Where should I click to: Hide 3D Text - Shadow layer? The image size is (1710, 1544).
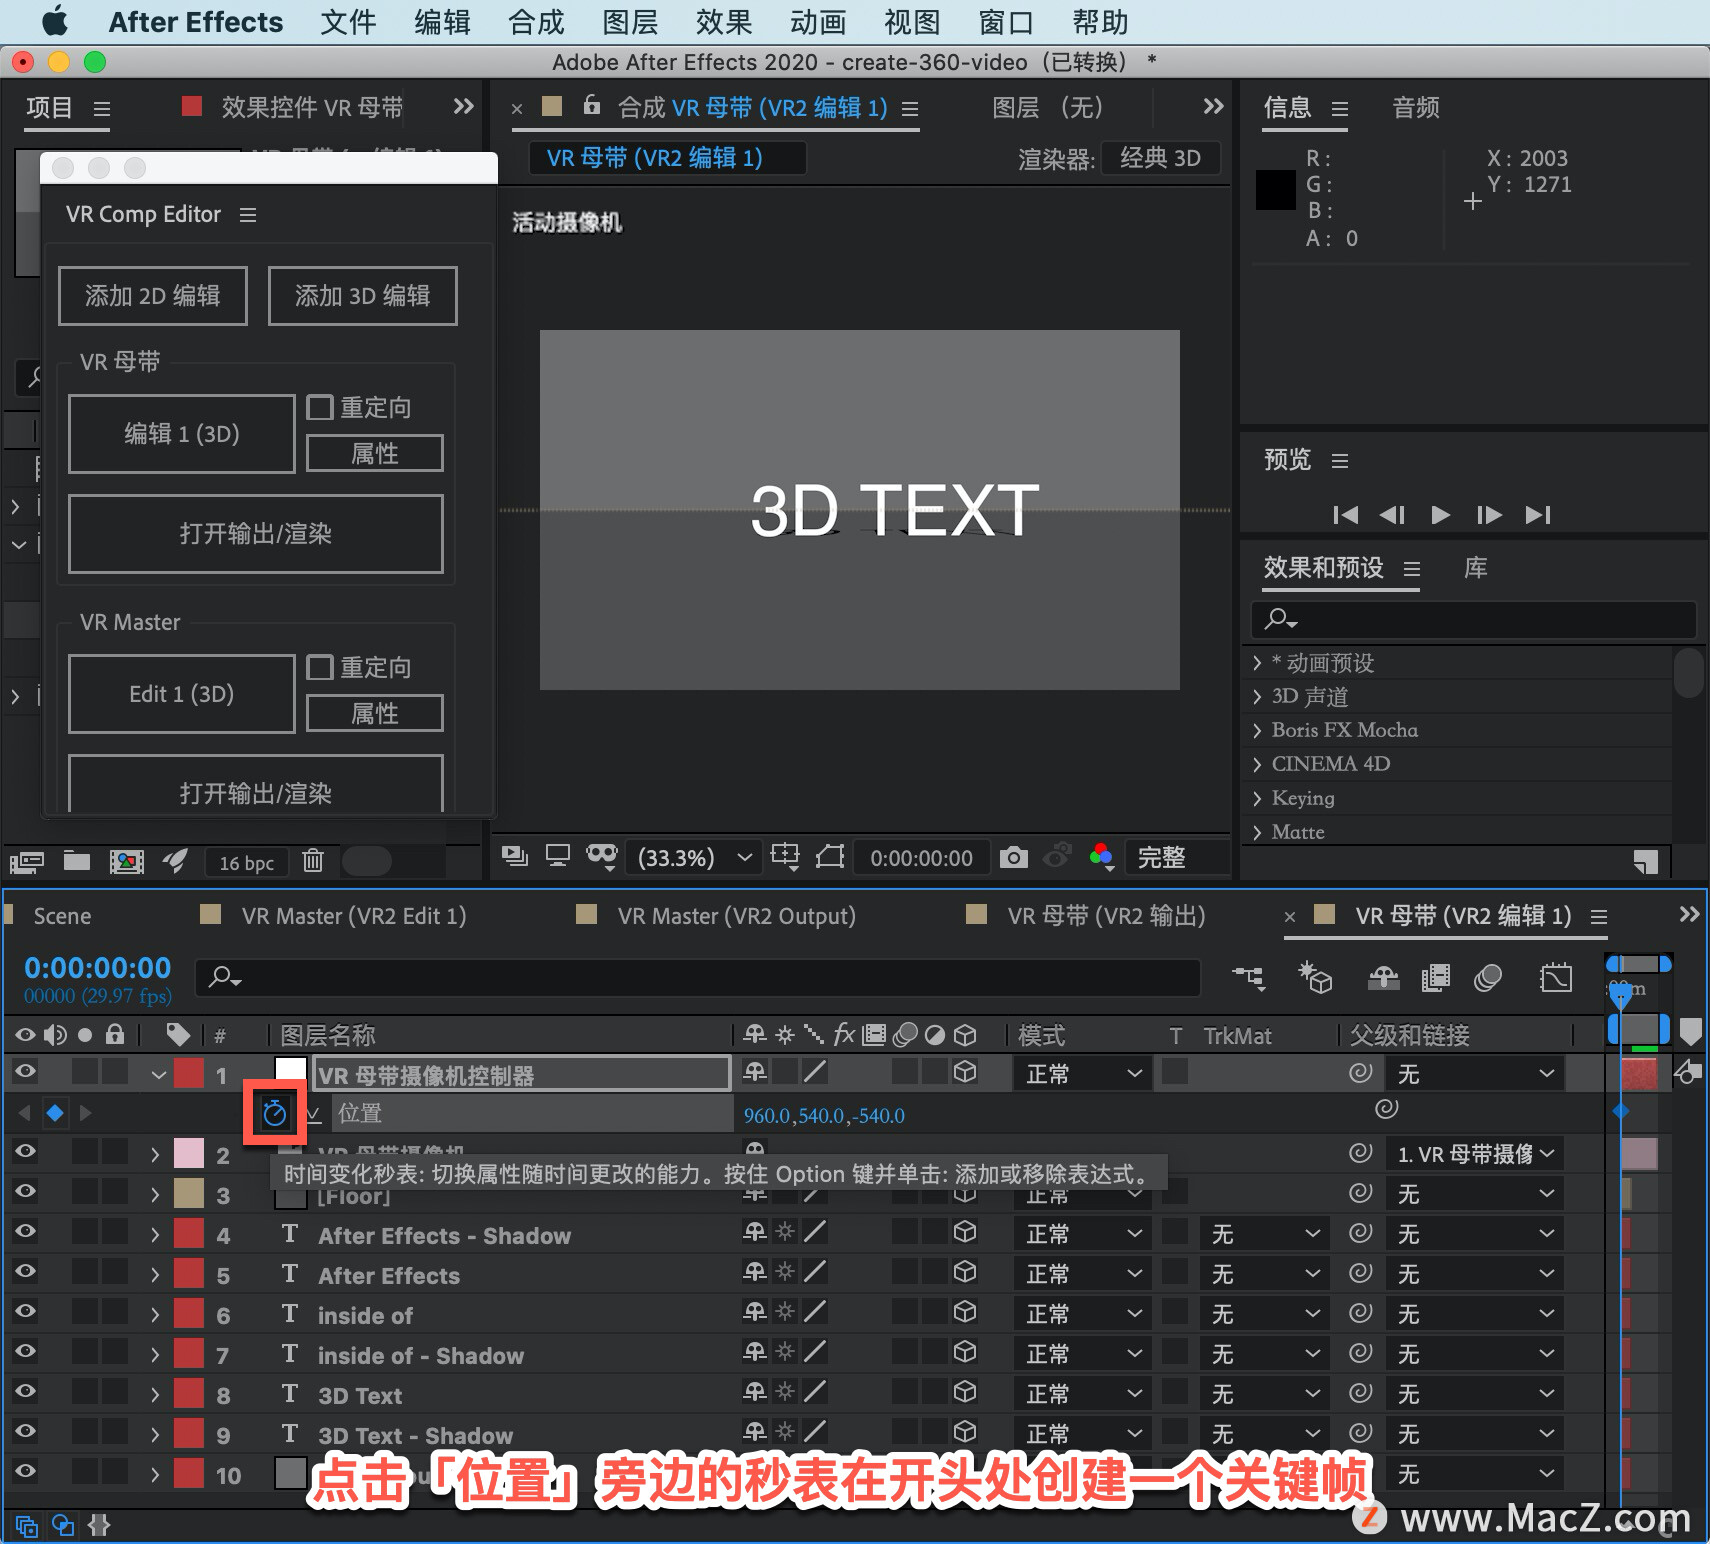[x=25, y=1431]
